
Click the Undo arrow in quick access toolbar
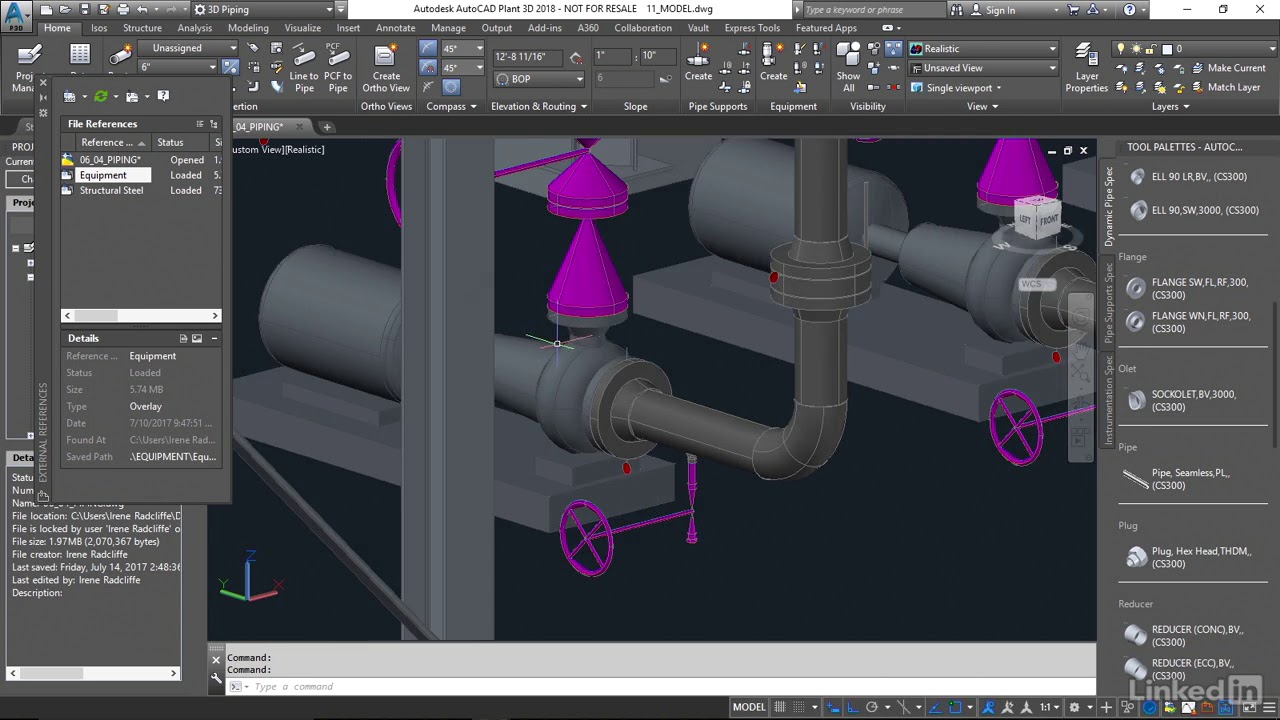coord(142,10)
